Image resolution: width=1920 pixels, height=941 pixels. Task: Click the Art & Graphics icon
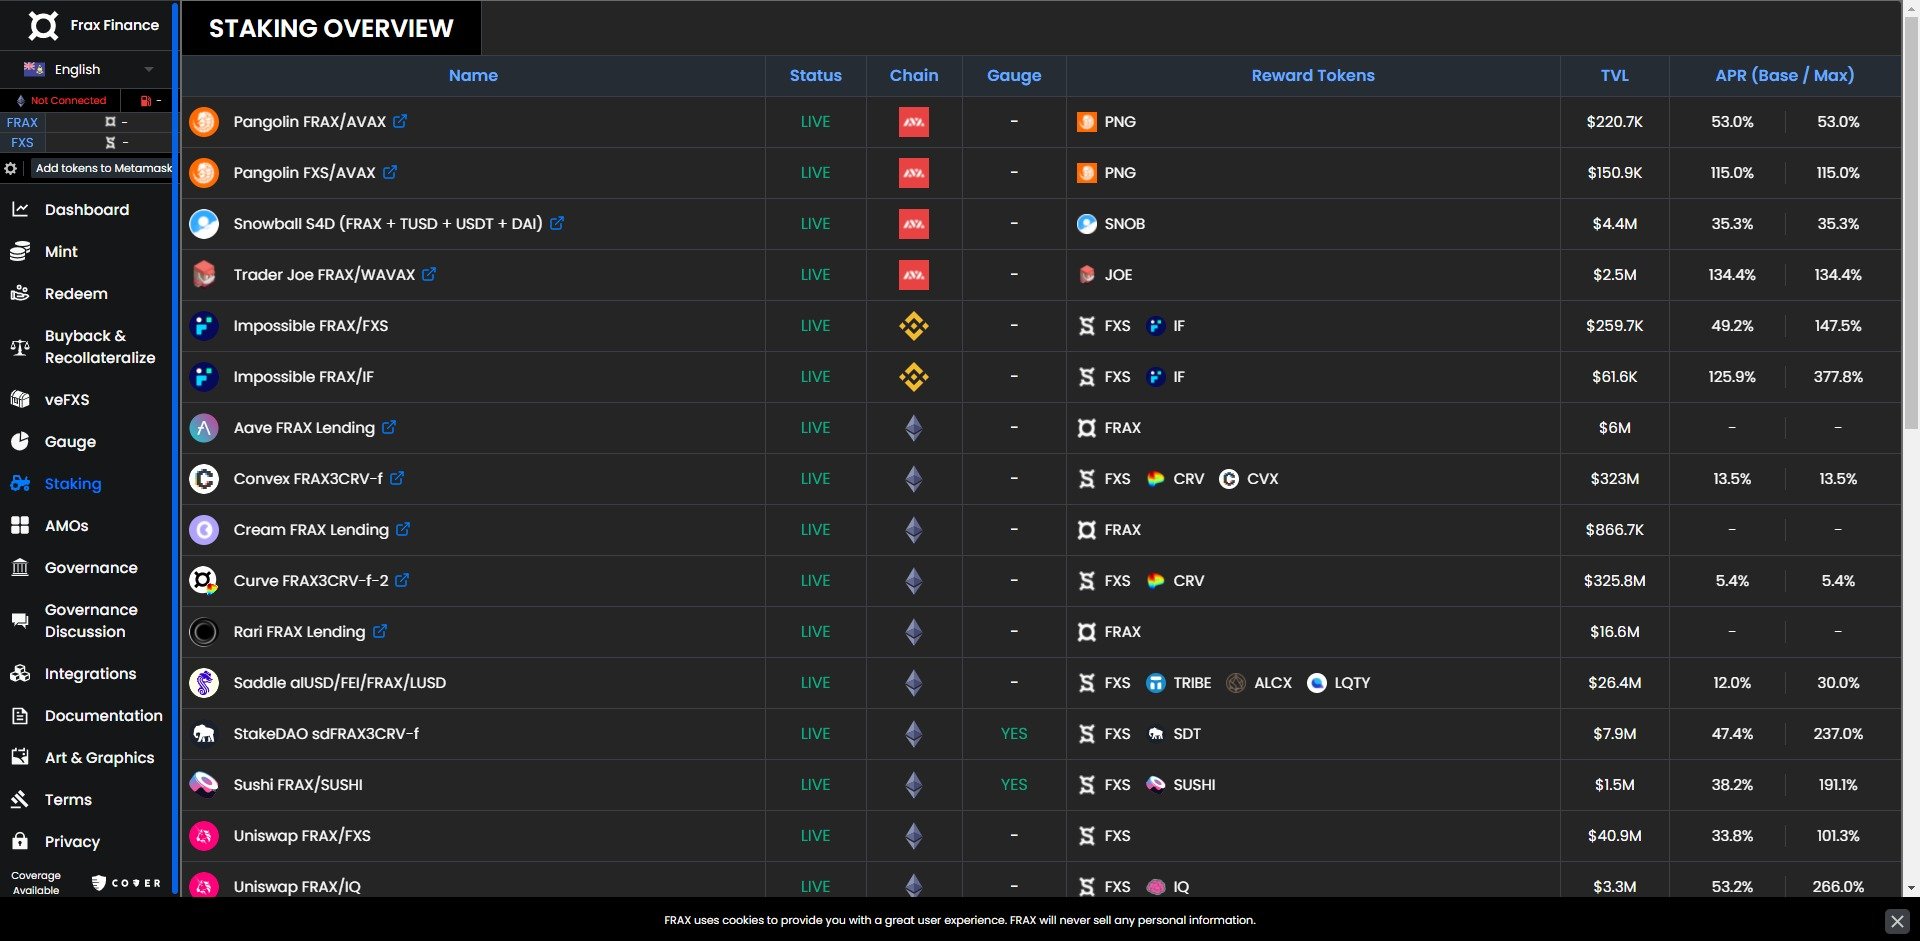pyautogui.click(x=20, y=757)
